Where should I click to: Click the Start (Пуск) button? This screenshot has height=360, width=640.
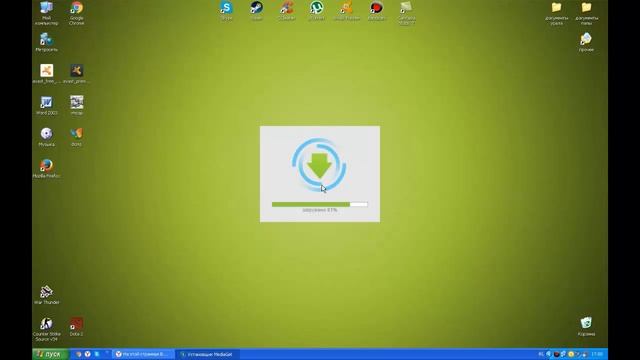tap(51, 354)
